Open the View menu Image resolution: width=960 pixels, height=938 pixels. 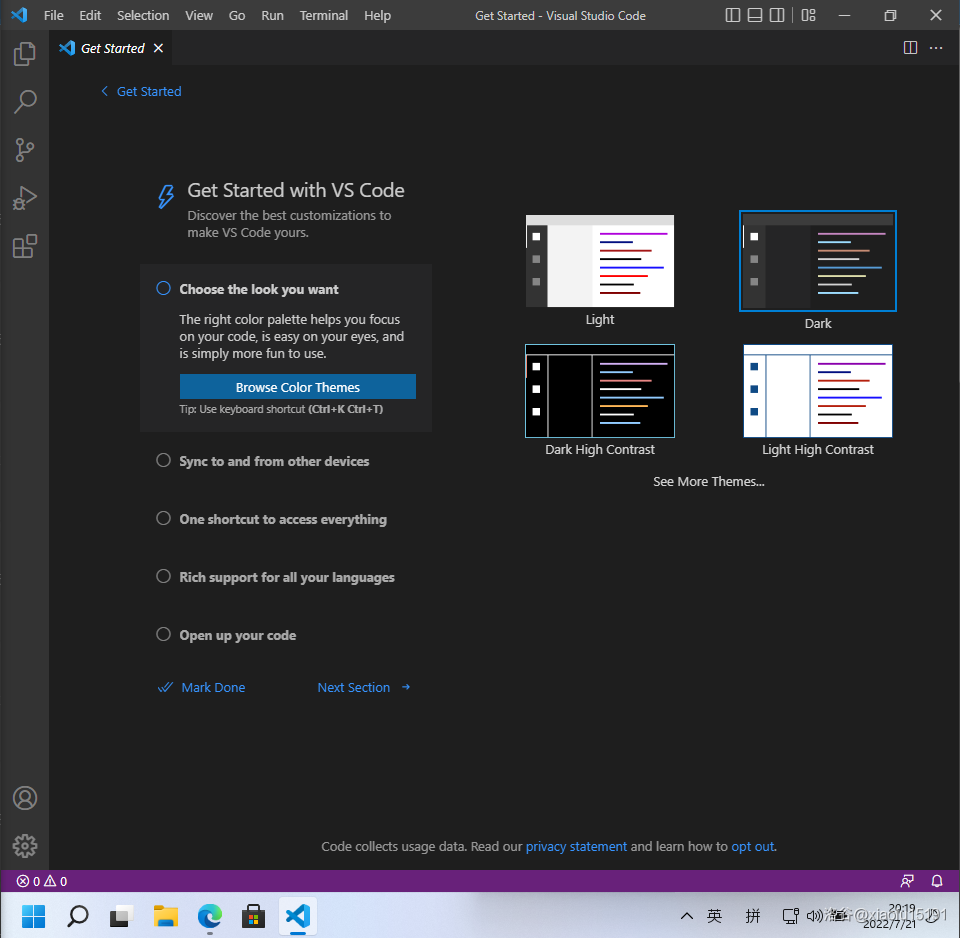199,15
